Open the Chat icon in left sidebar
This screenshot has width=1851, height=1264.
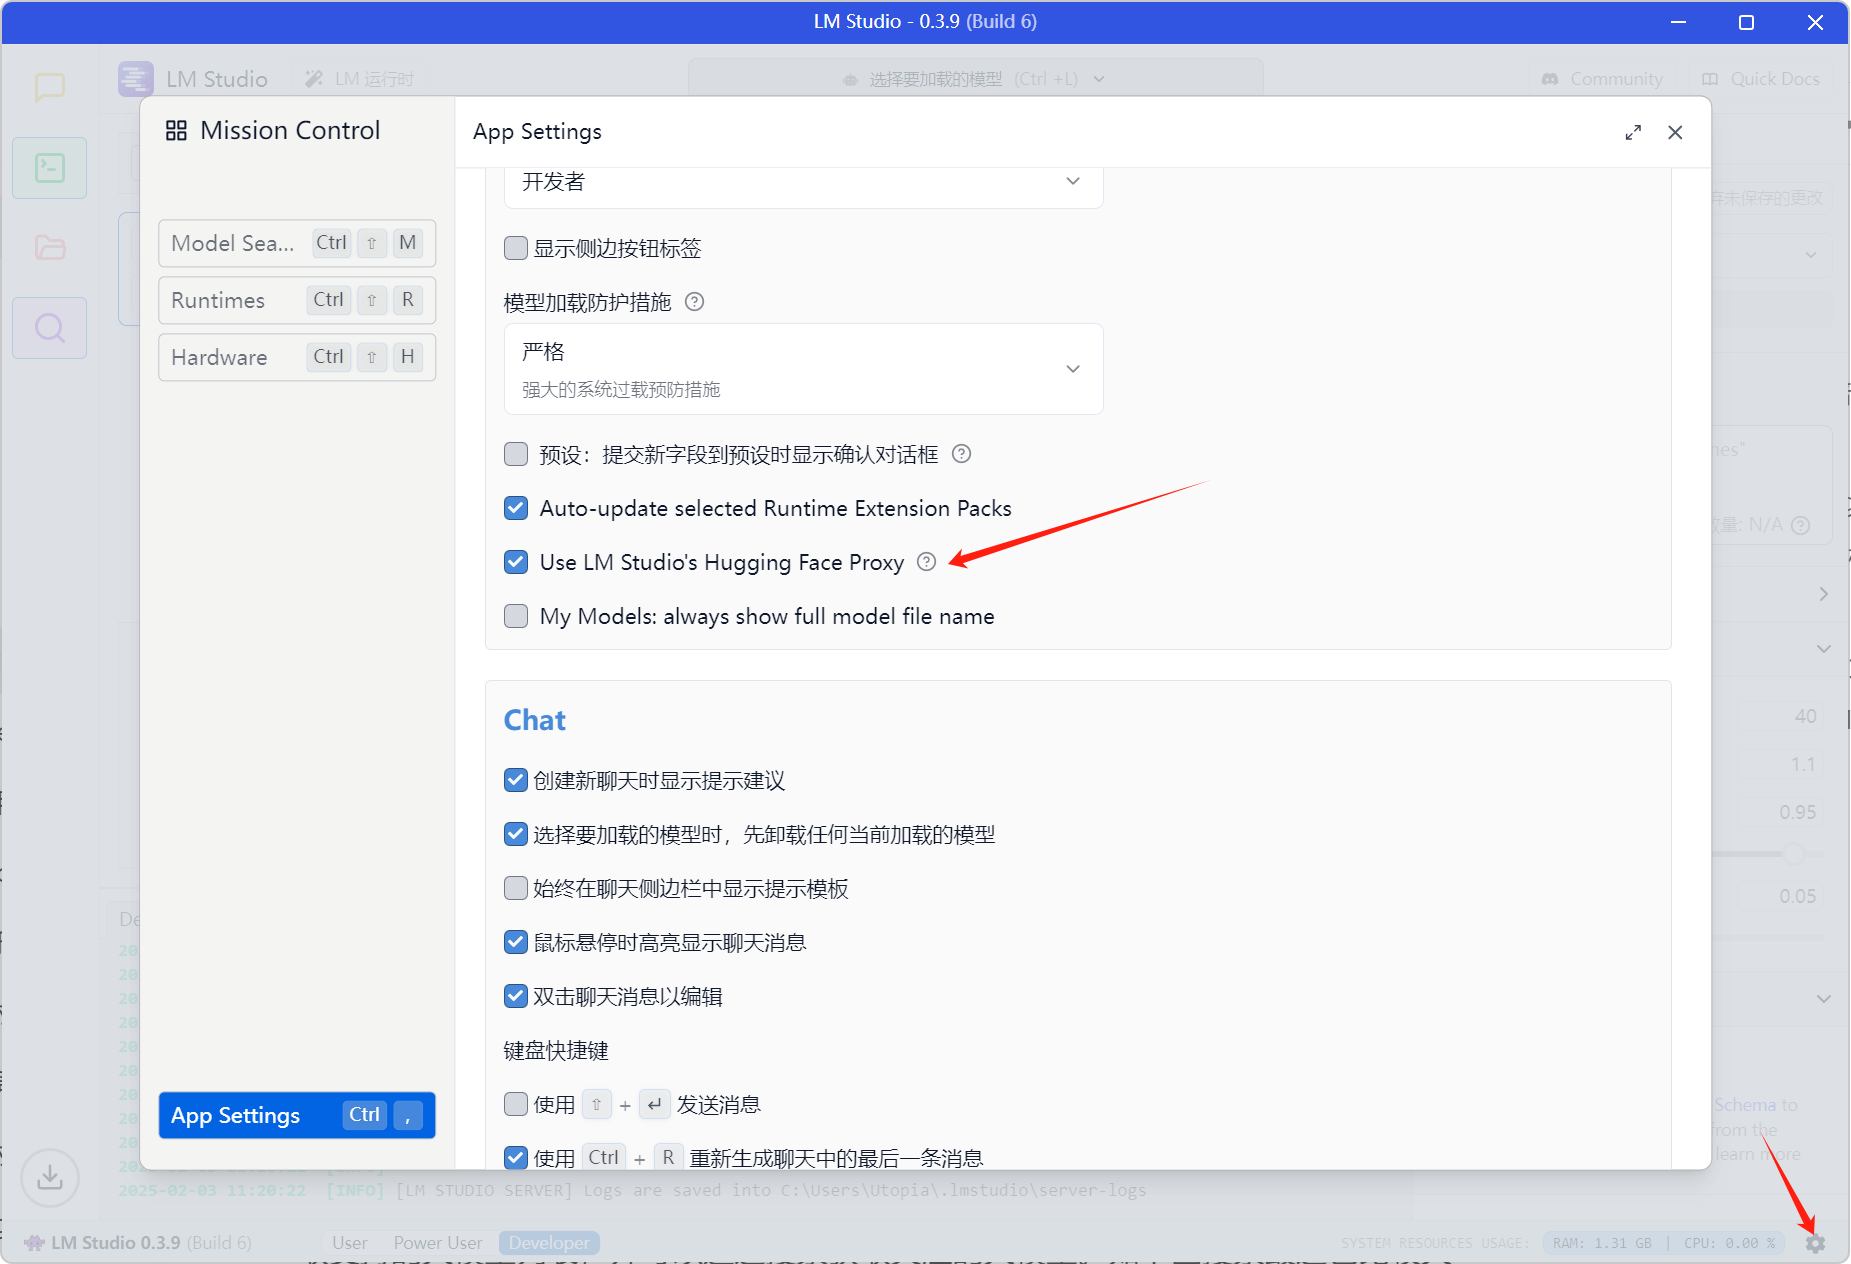point(50,88)
